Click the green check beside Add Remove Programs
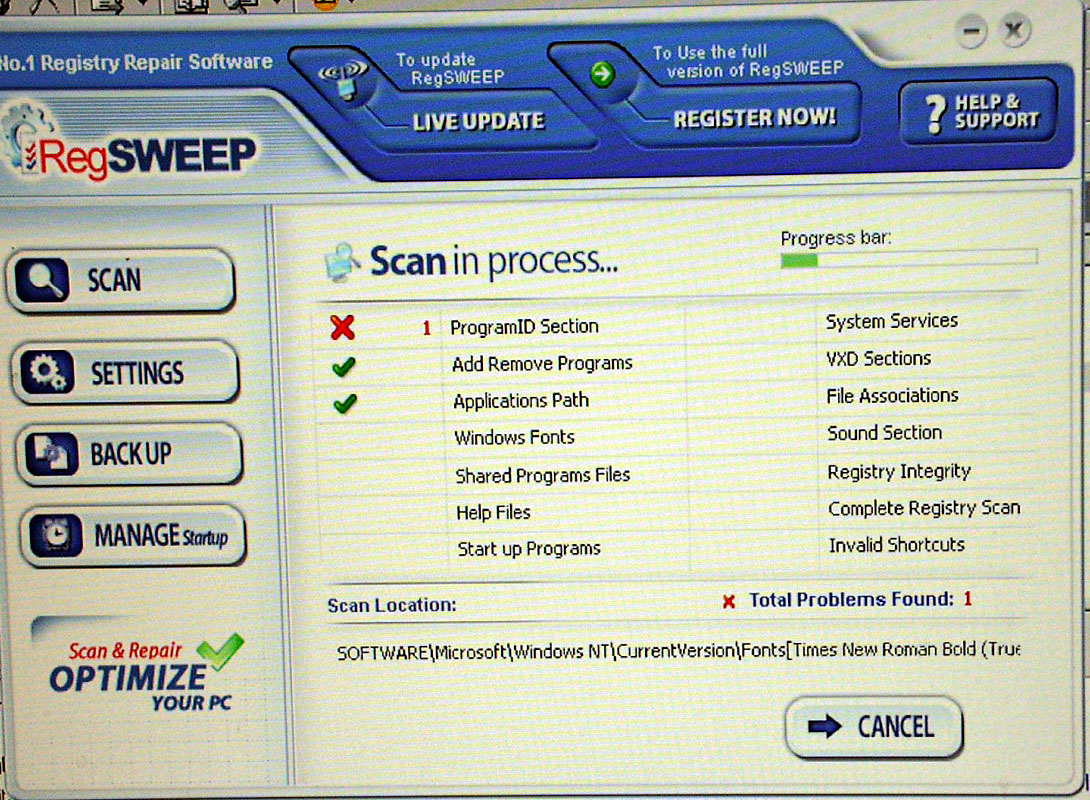This screenshot has height=800, width=1090. [344, 366]
